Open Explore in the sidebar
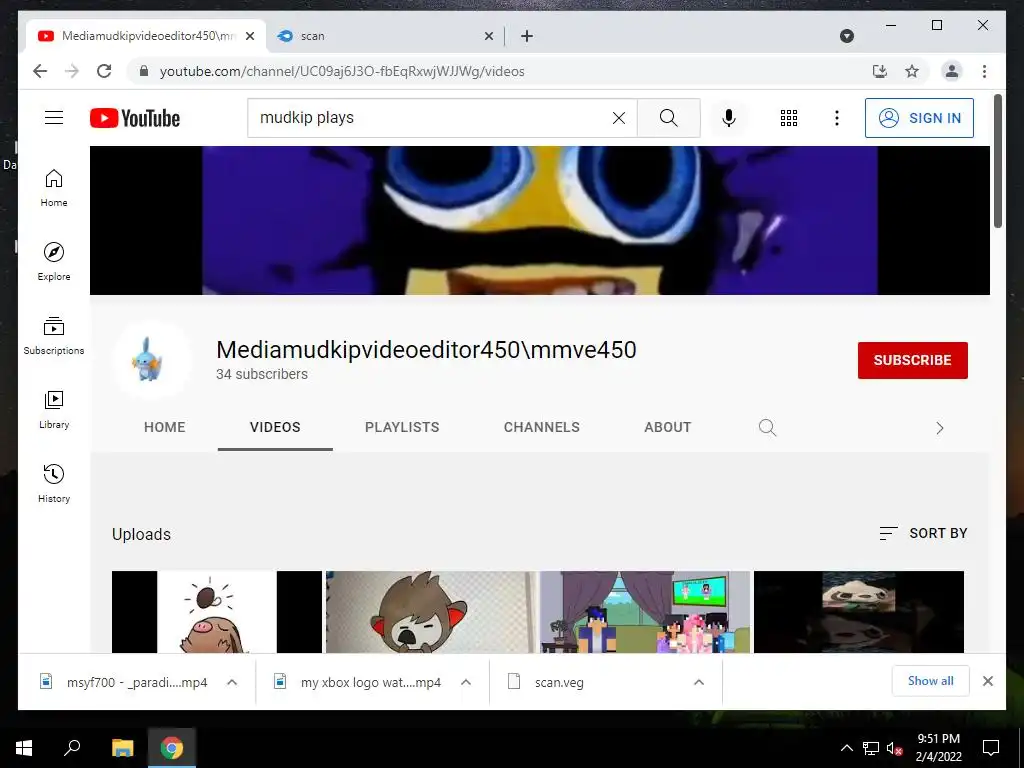Viewport: 1024px width, 768px height. tap(54, 262)
